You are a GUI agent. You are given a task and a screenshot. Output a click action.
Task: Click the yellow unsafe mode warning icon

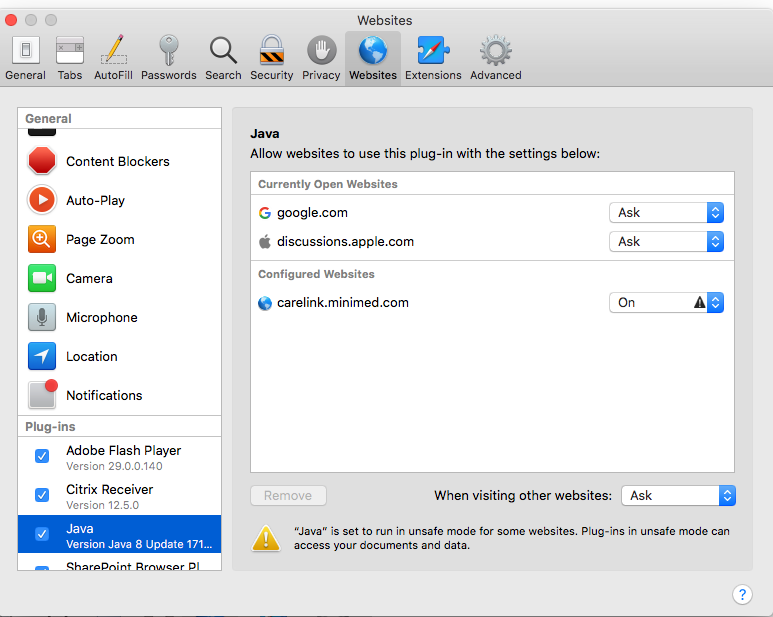[x=266, y=538]
